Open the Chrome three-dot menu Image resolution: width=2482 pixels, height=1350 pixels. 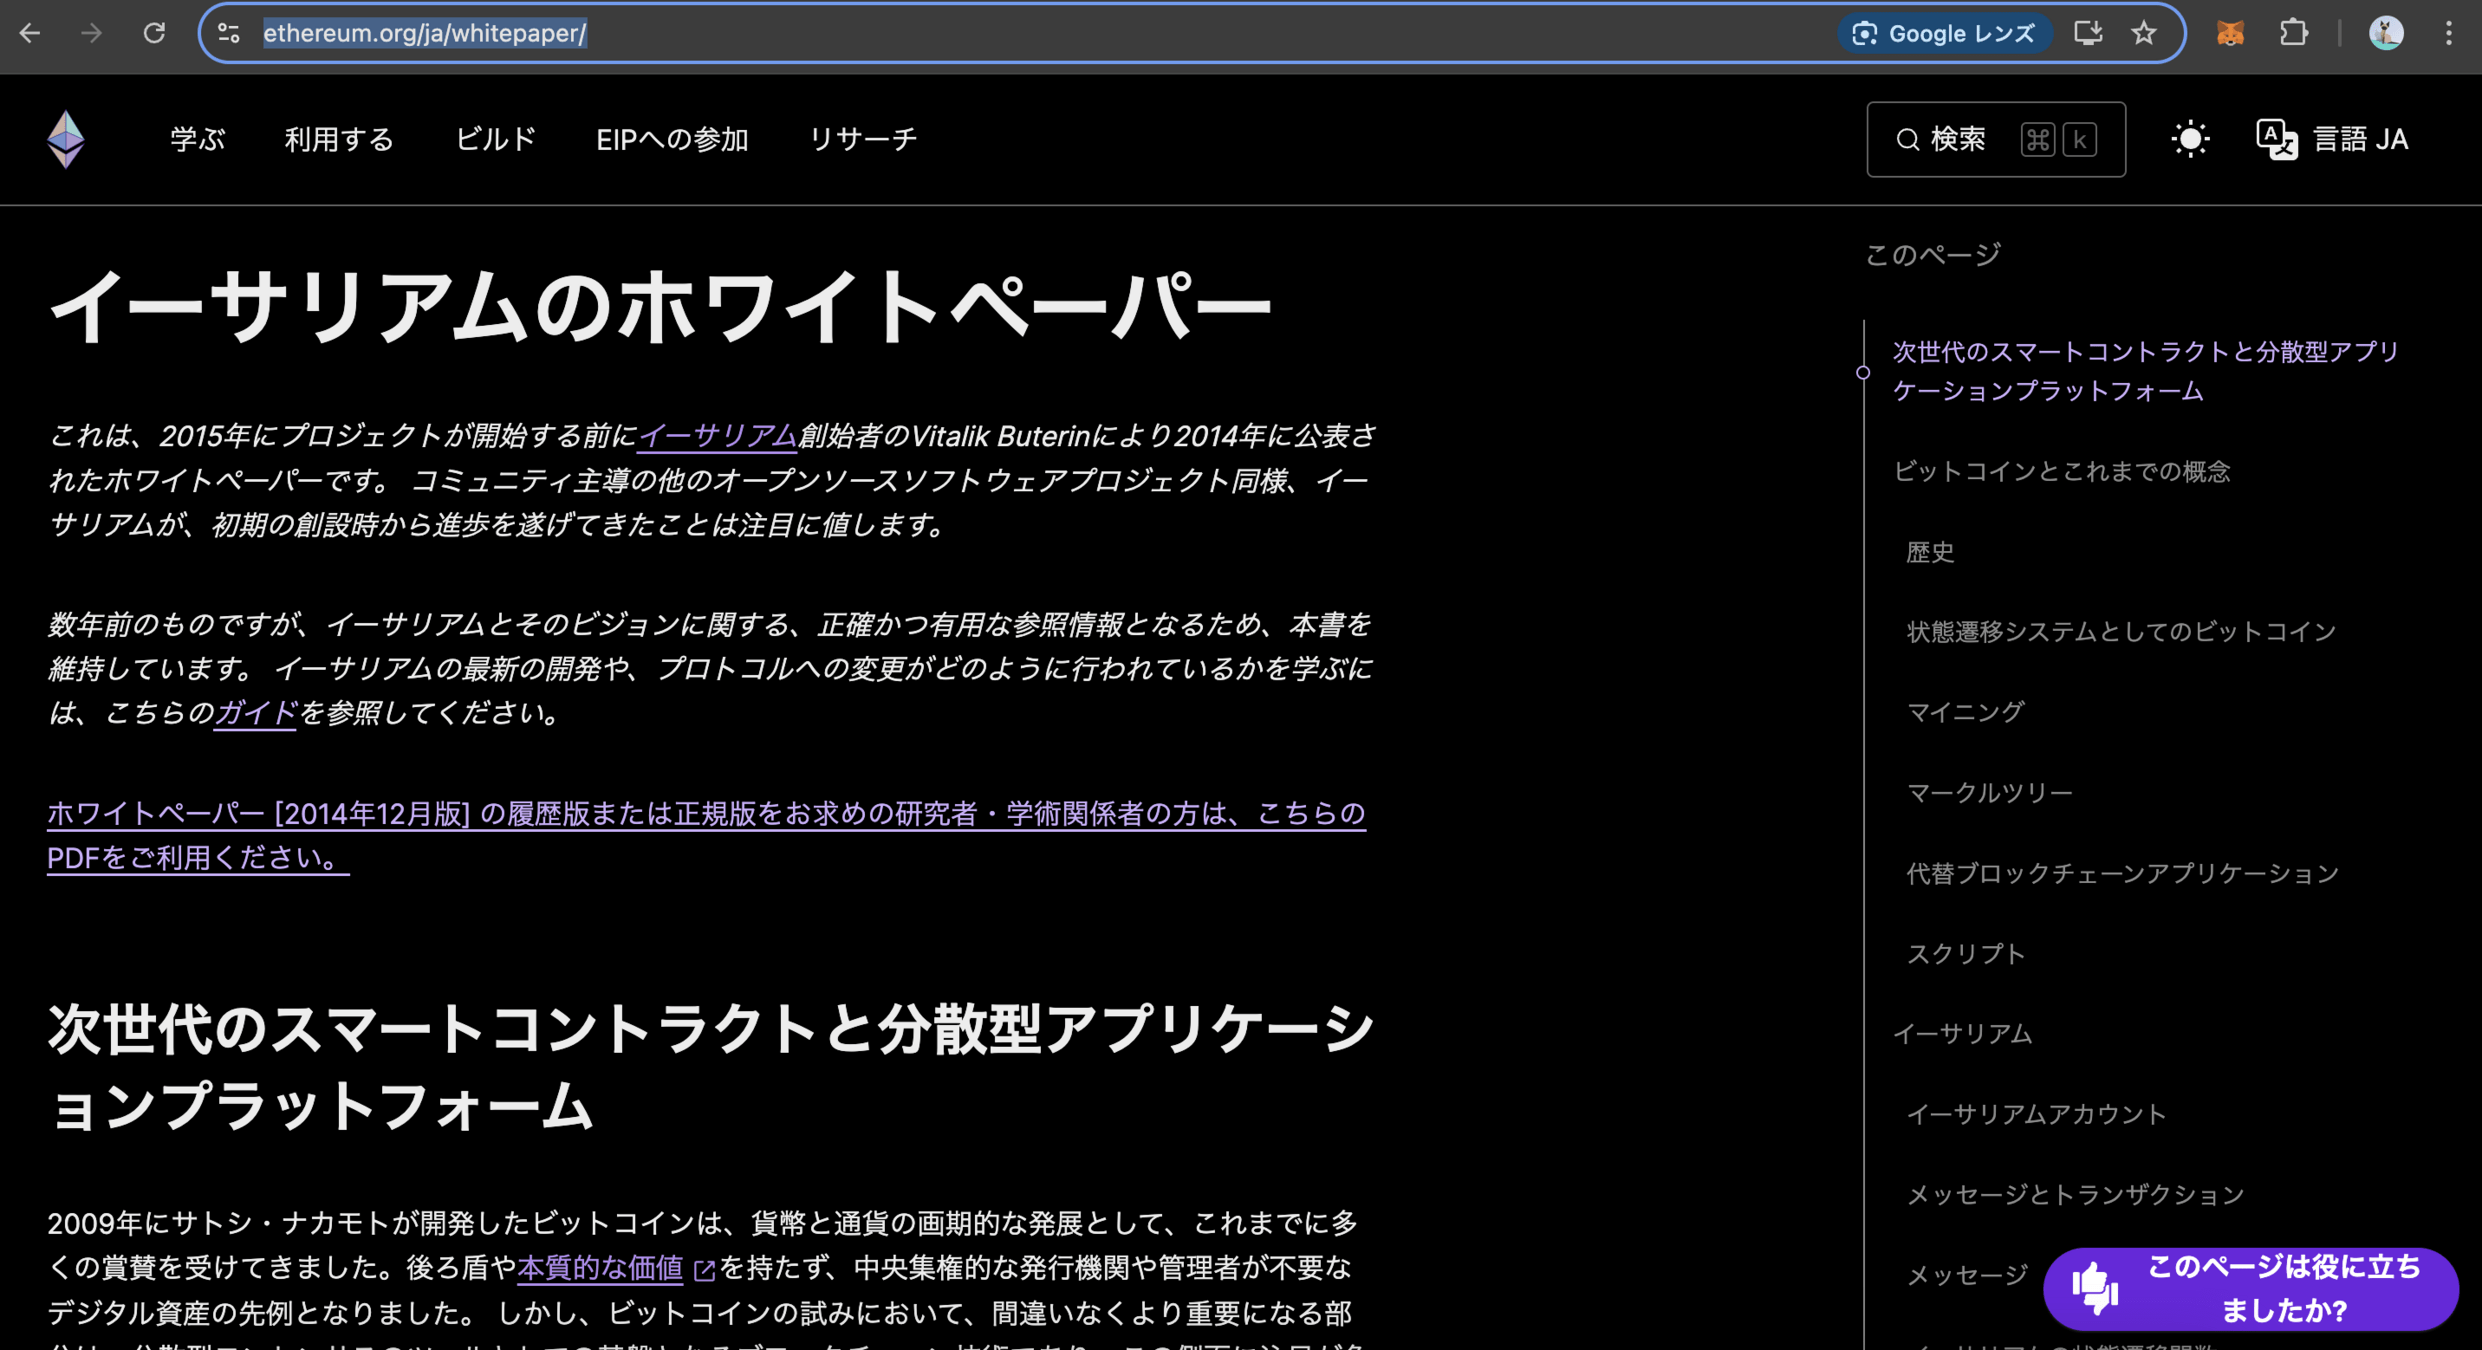2448,33
